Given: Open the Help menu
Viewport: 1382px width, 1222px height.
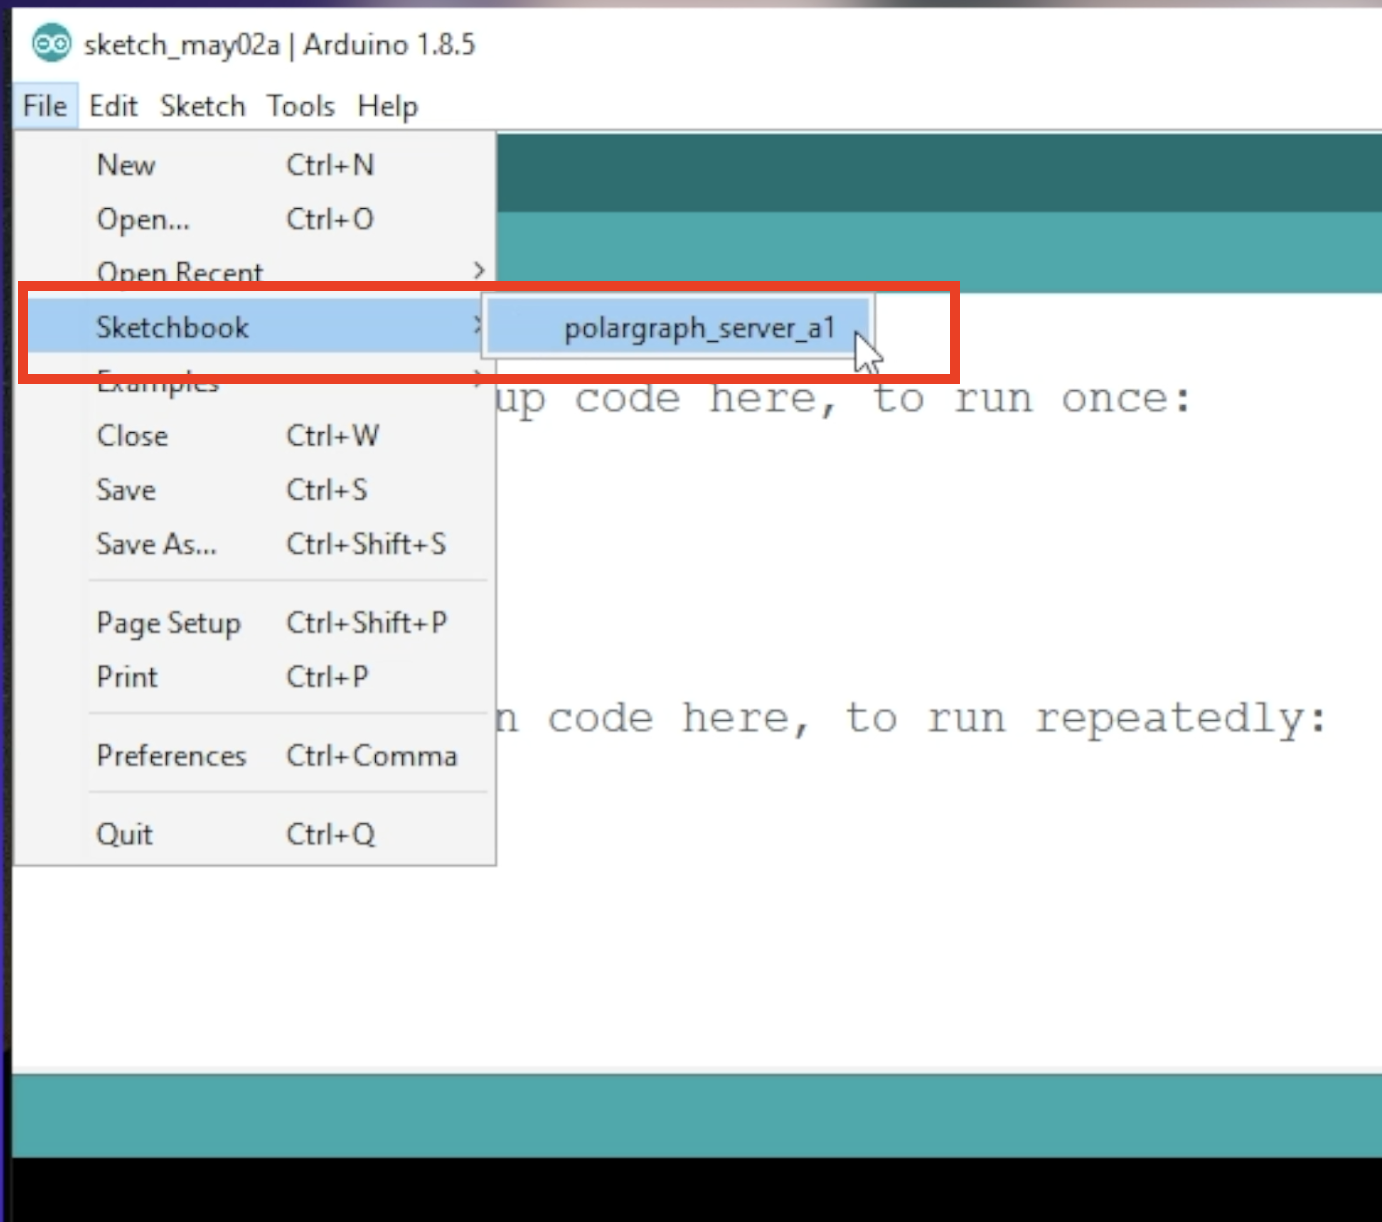Looking at the screenshot, I should [388, 106].
